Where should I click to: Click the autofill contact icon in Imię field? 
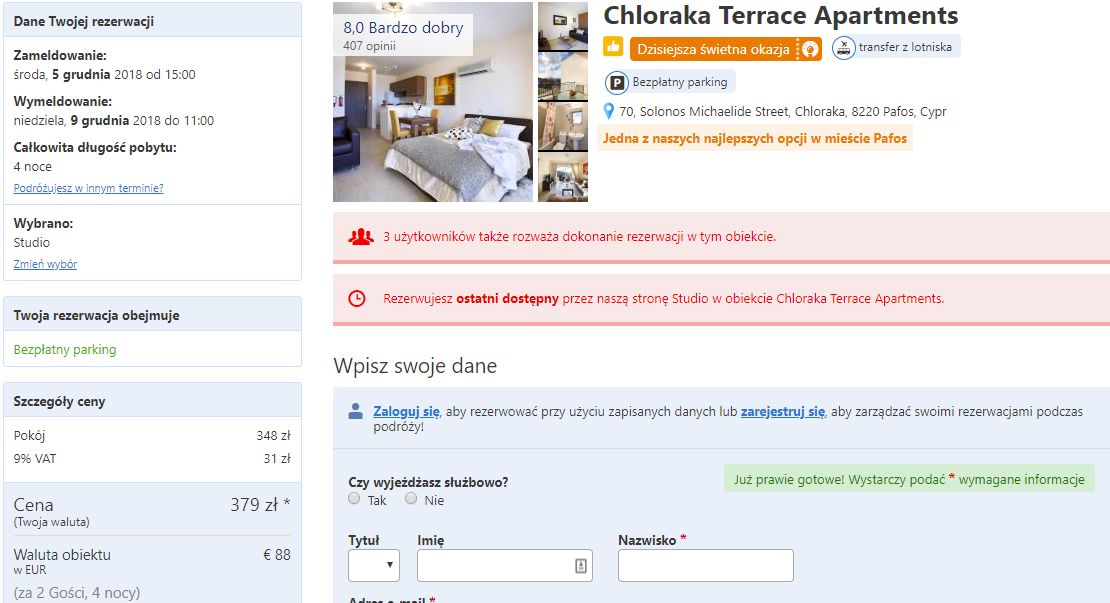click(580, 565)
